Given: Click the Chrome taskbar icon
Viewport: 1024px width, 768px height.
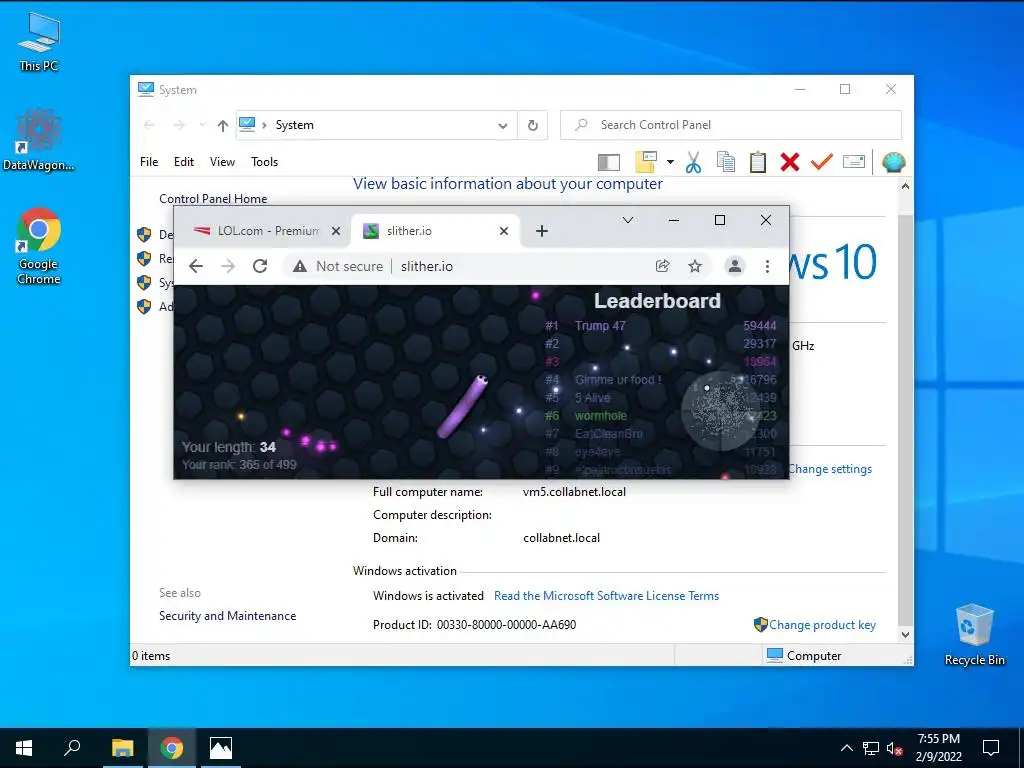Looking at the screenshot, I should [172, 748].
